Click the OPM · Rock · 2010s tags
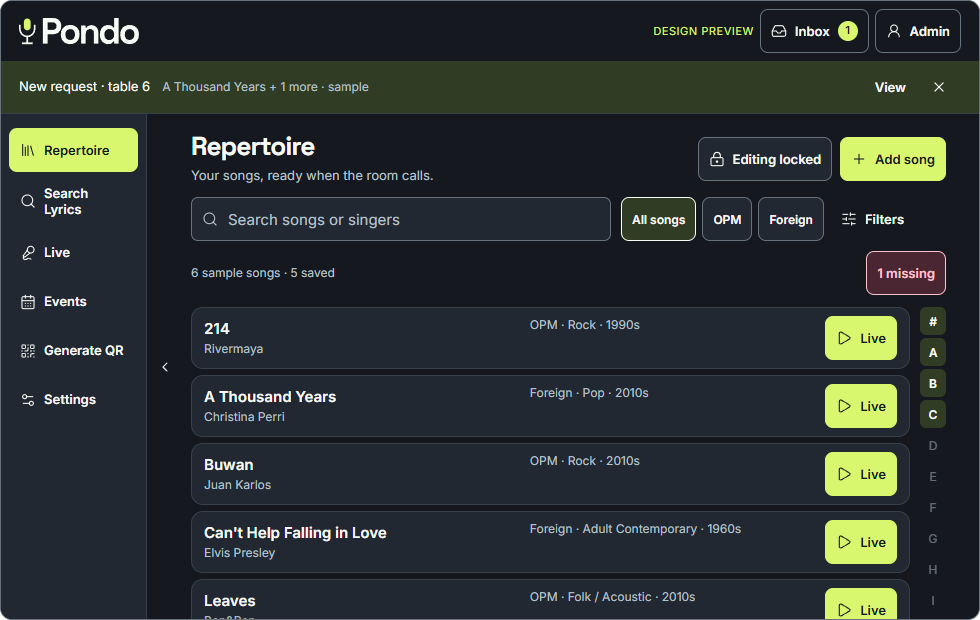980x620 pixels. pyautogui.click(x=584, y=461)
